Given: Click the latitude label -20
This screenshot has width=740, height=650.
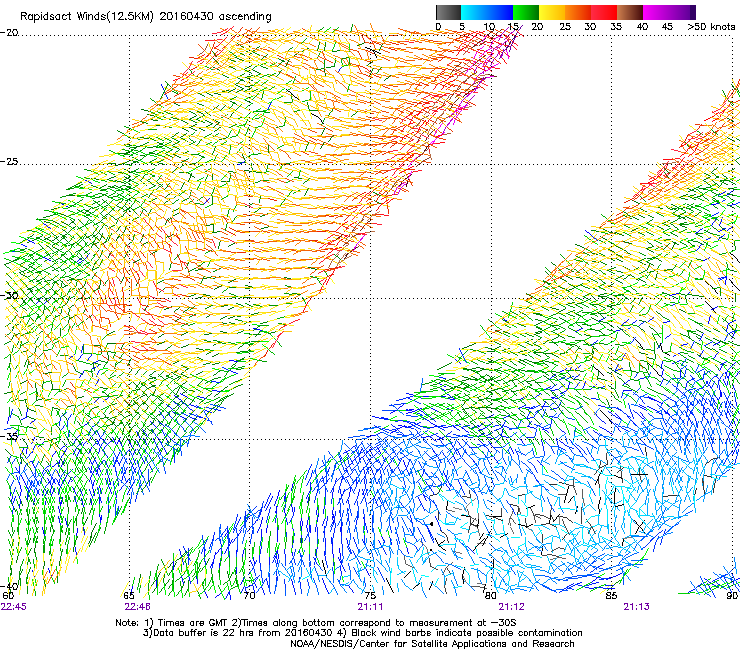Looking at the screenshot, I should (9, 33).
